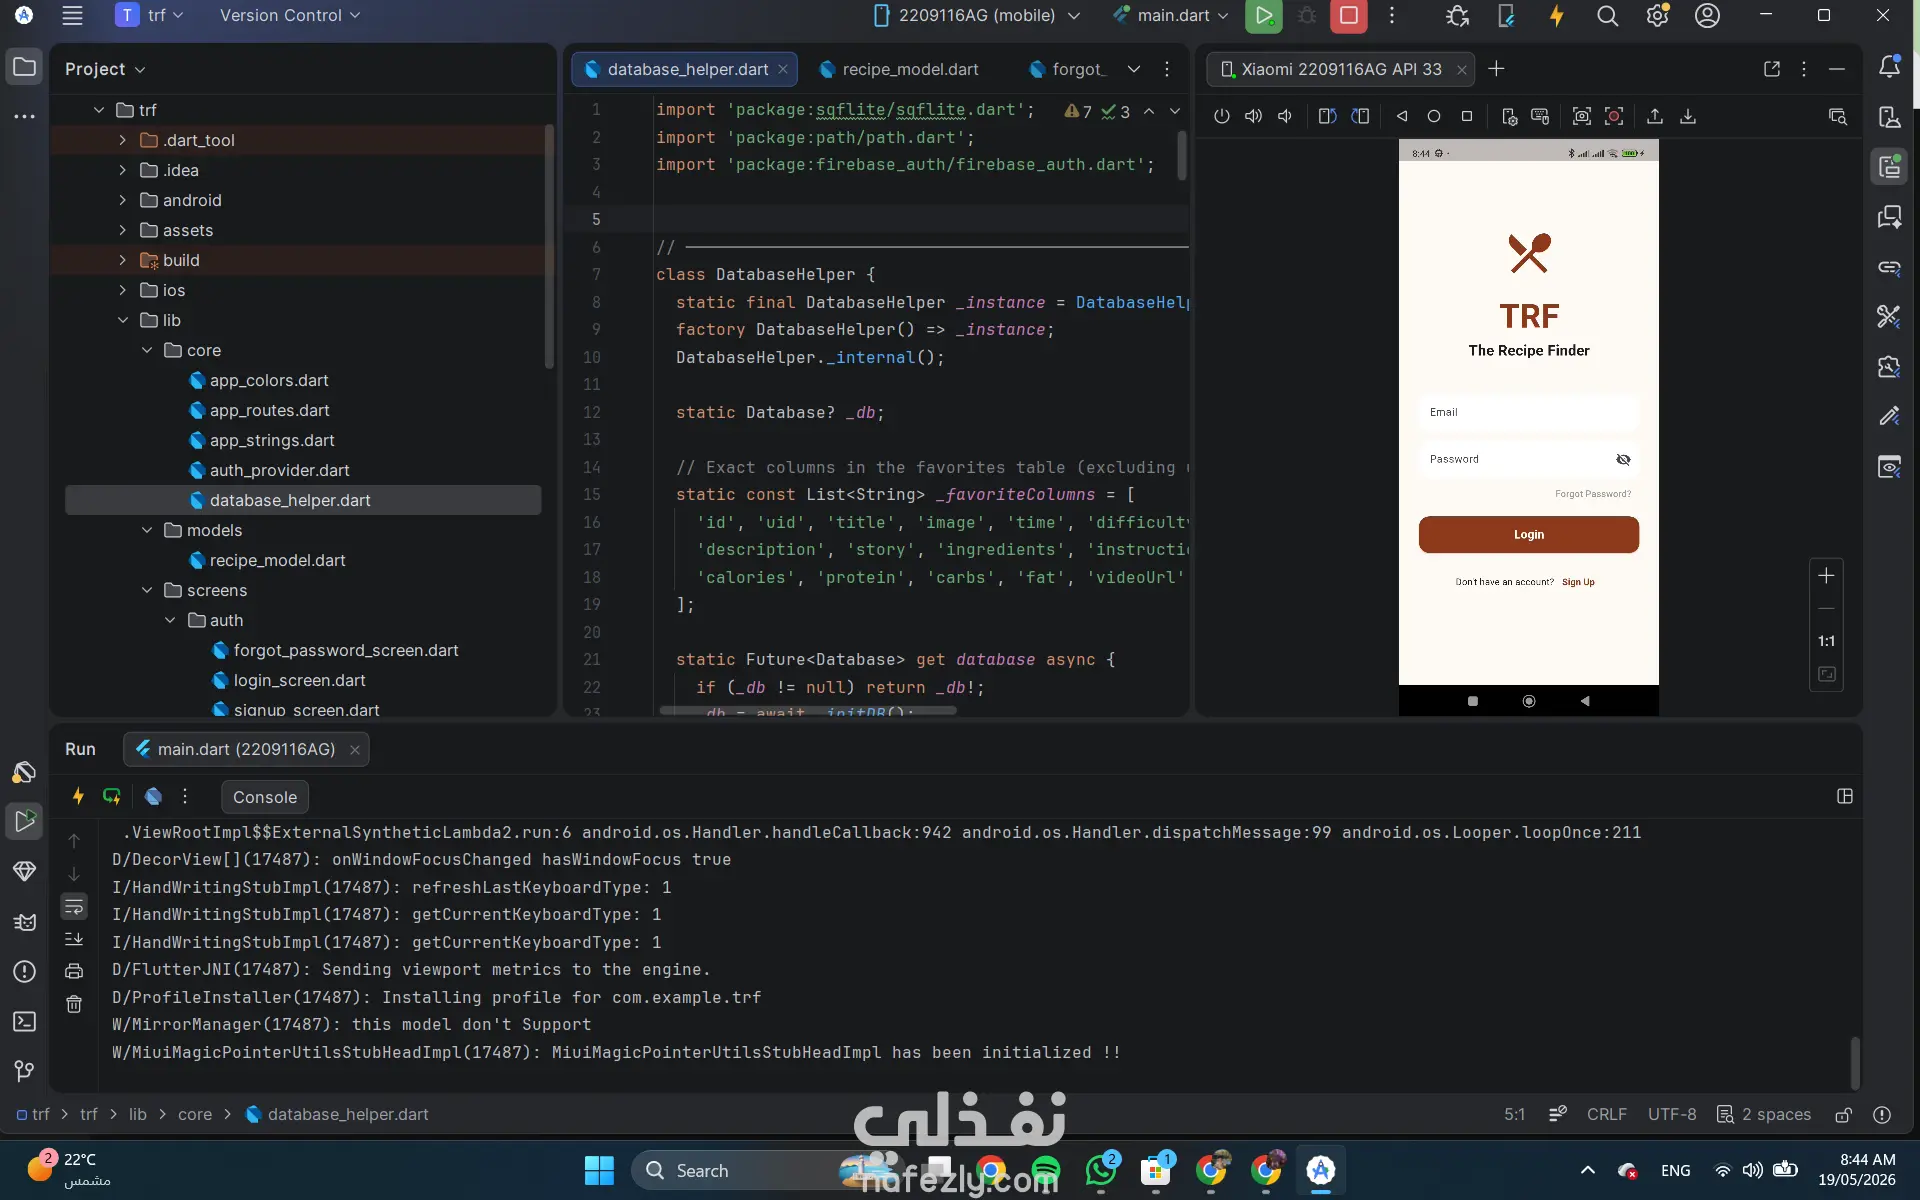Open the main hamburger menu
The image size is (1920, 1200).
pyautogui.click(x=72, y=15)
